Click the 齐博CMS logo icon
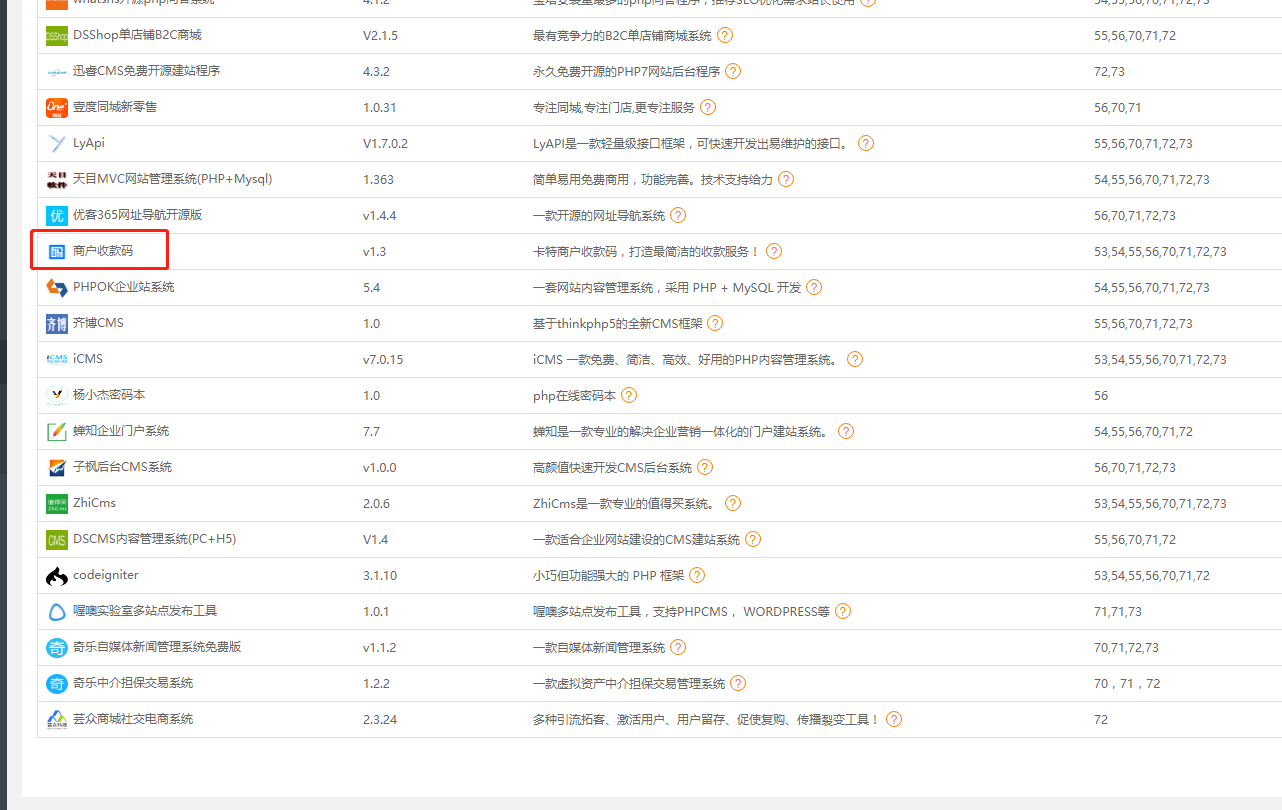The height and width of the screenshot is (810, 1282). [x=57, y=324]
